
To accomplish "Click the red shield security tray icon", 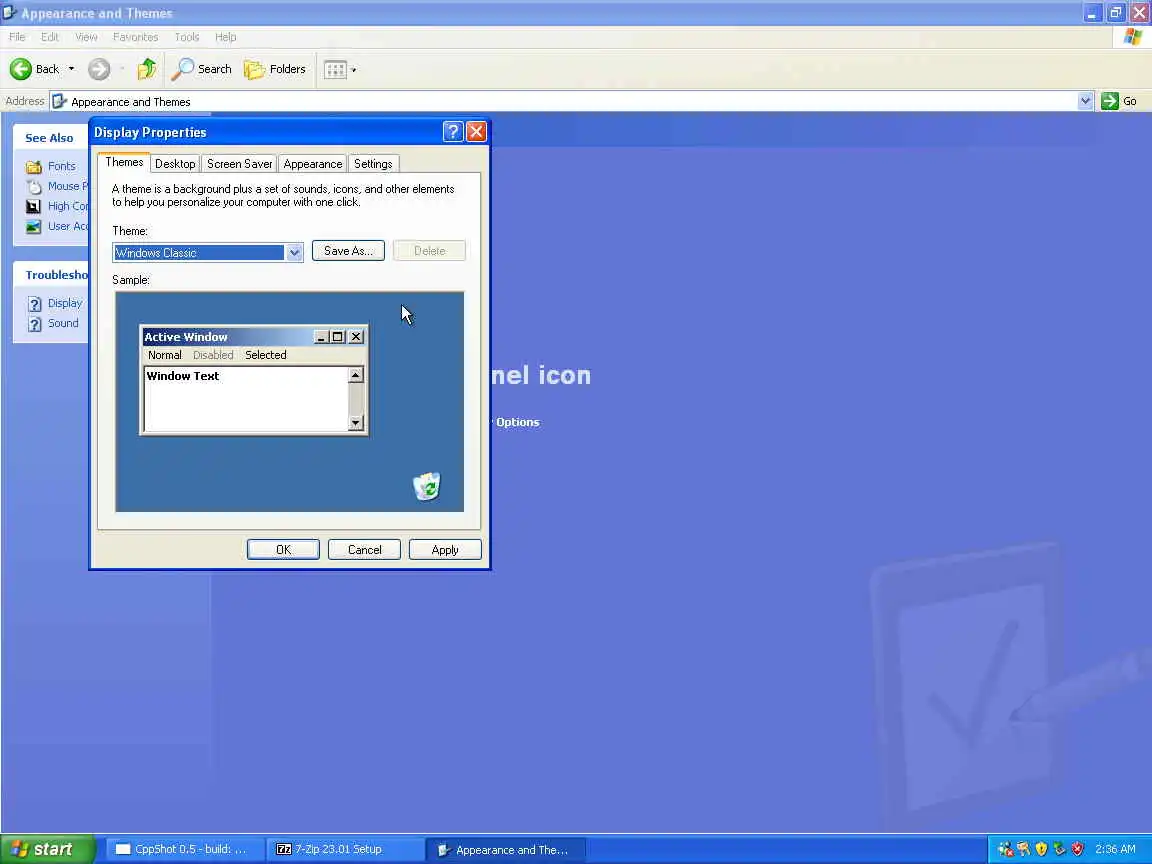I will [1078, 849].
